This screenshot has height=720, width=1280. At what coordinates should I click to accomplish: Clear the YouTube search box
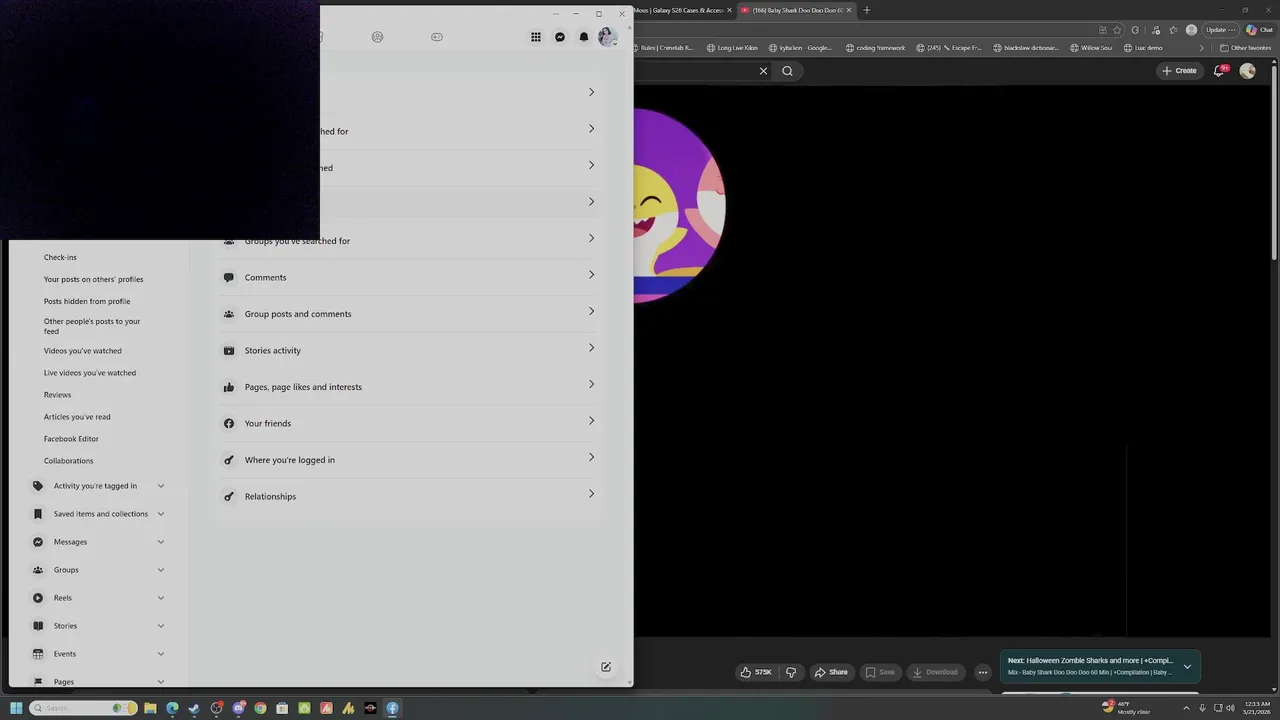[763, 71]
